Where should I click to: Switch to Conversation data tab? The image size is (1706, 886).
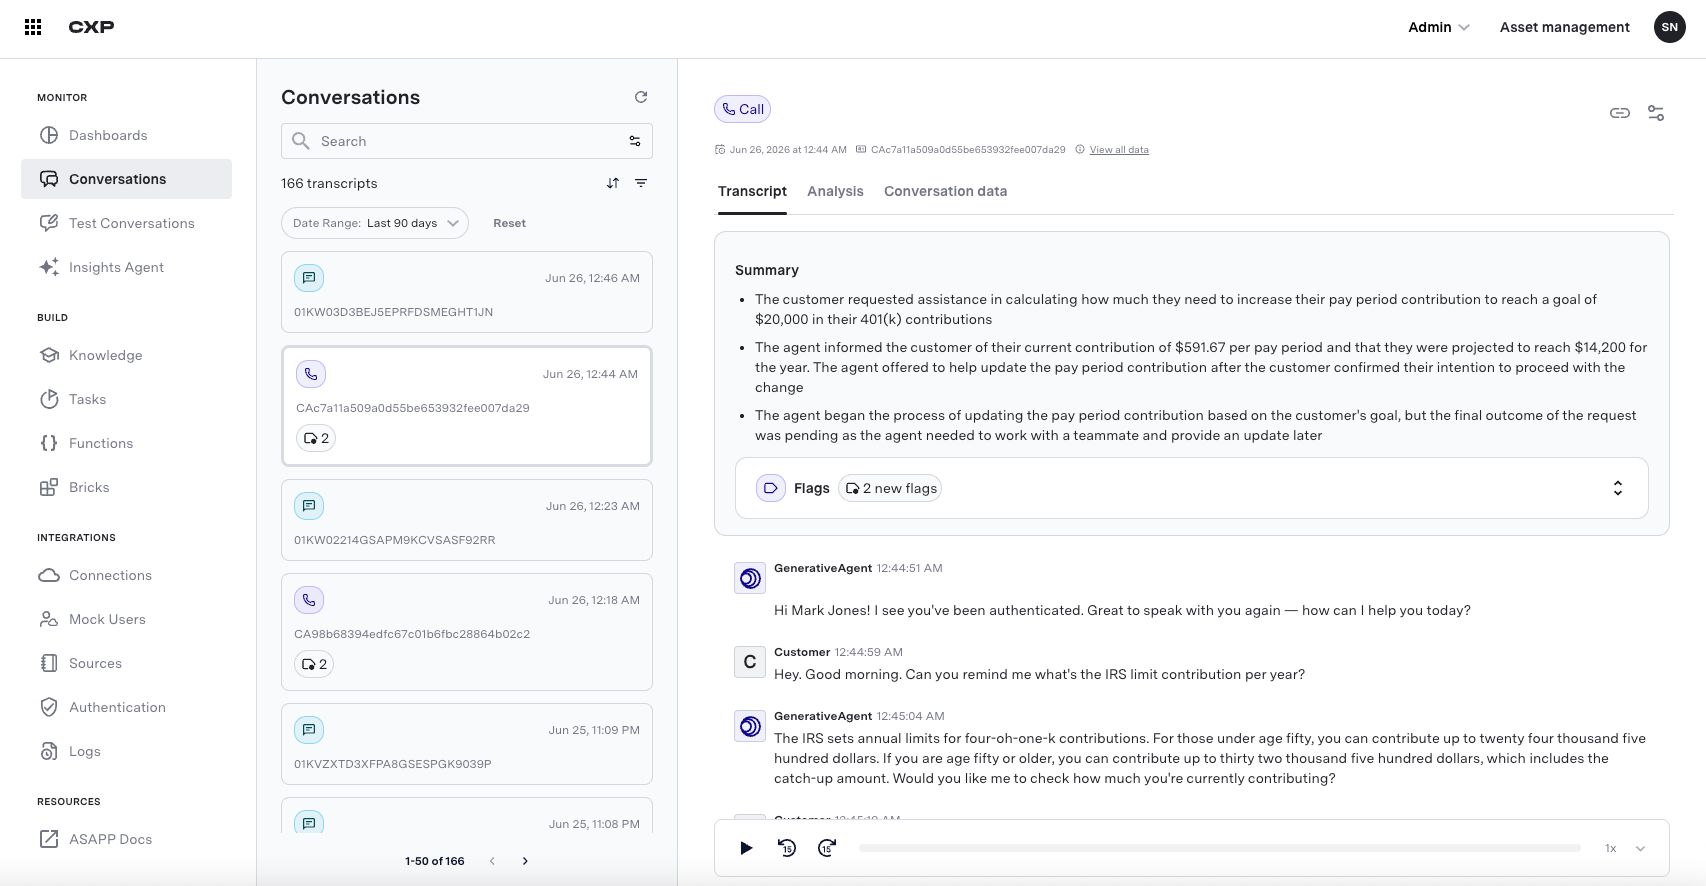(x=945, y=191)
